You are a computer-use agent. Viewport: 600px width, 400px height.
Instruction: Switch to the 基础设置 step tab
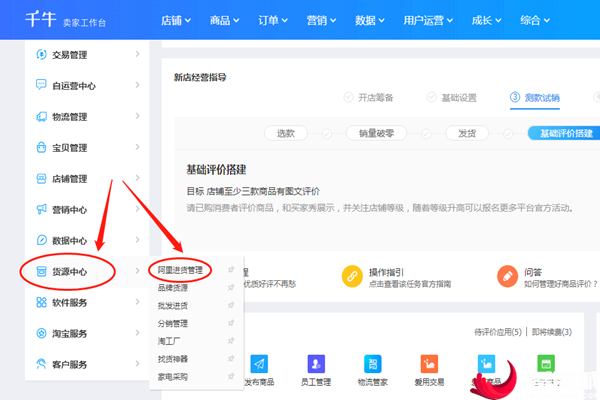452,98
